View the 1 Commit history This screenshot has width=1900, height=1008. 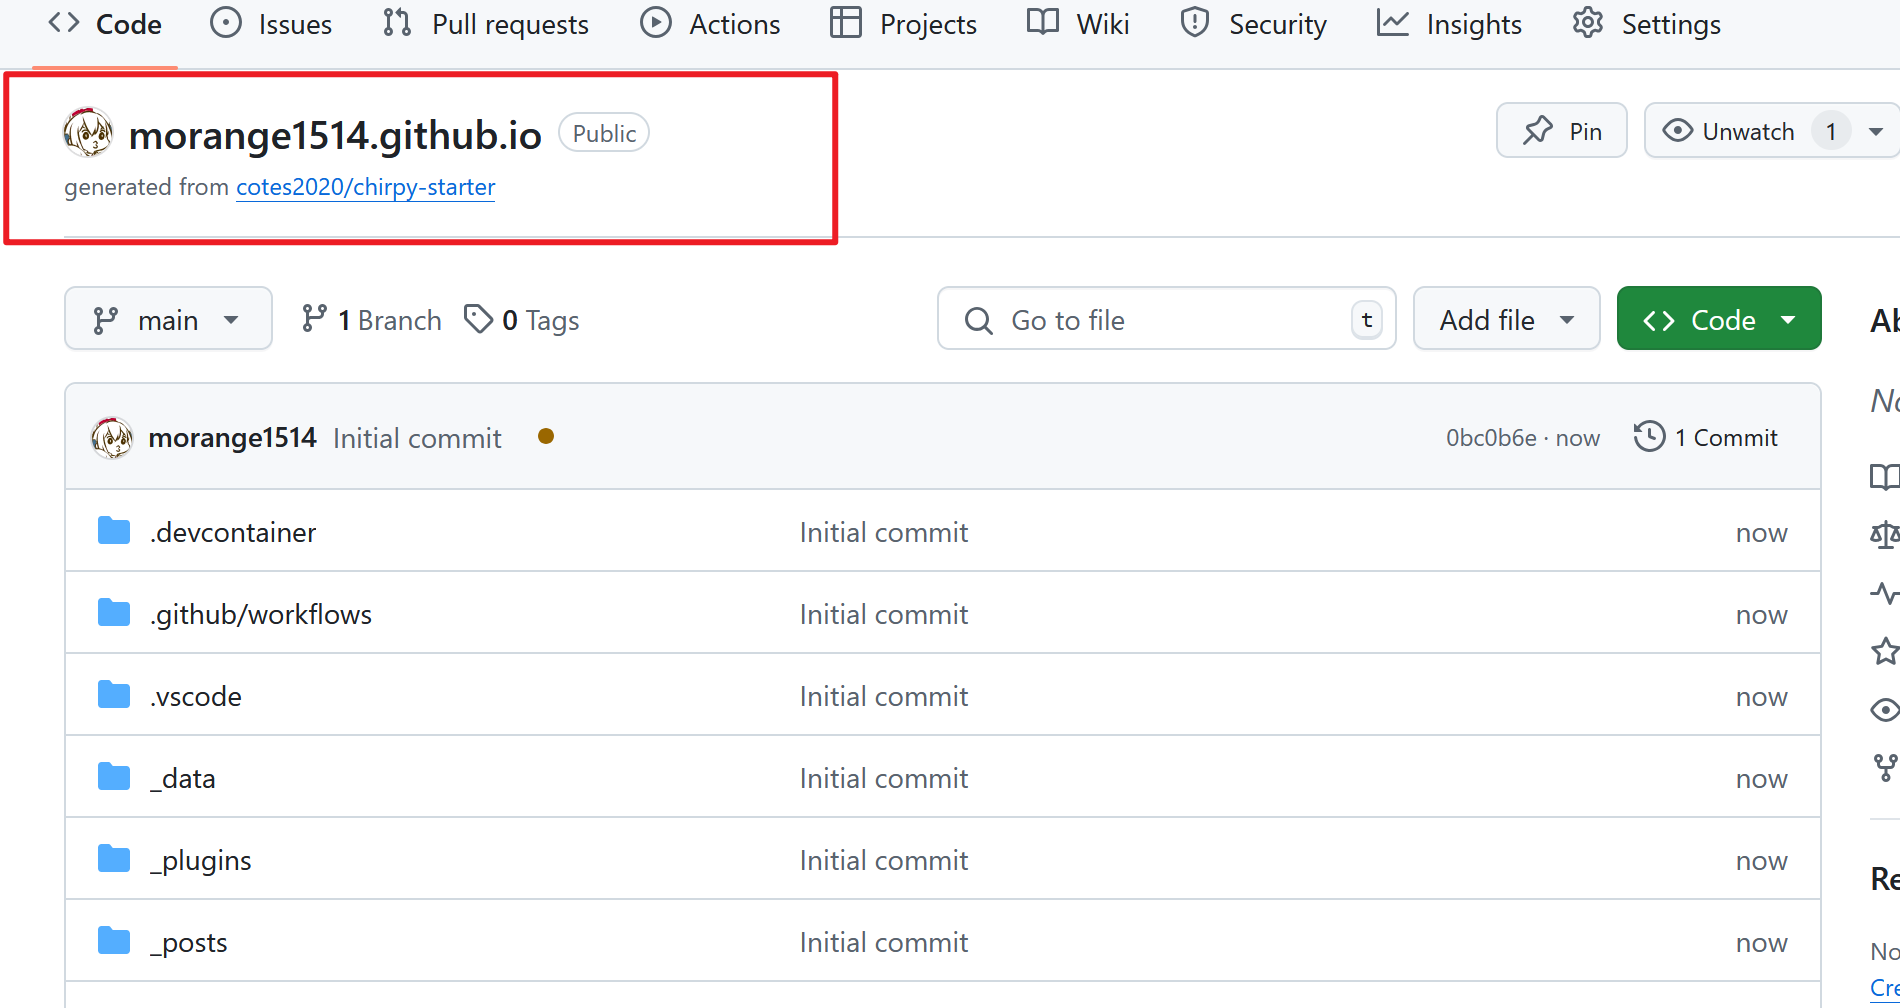click(x=1706, y=437)
